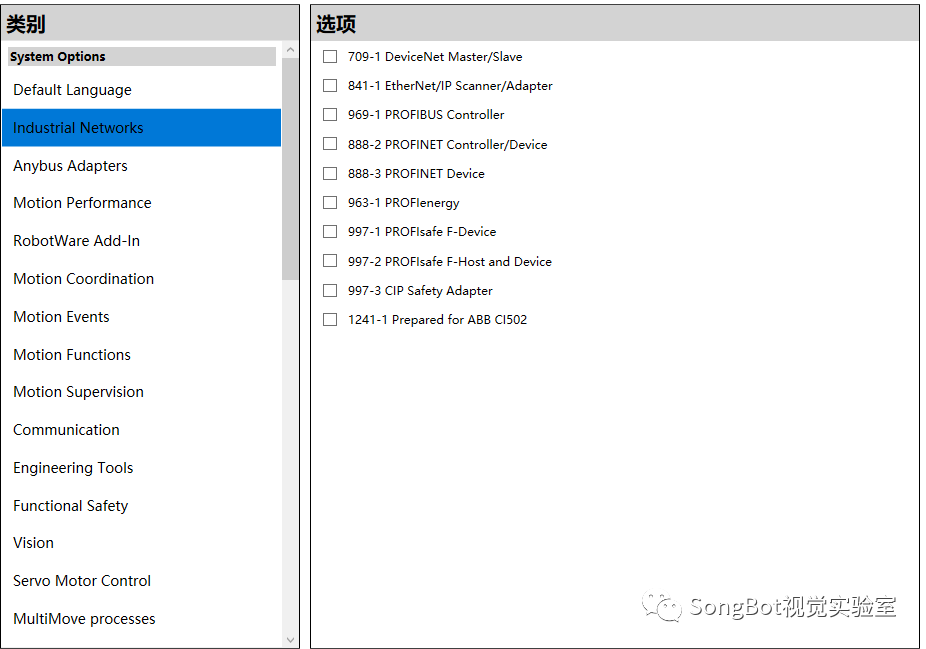The width and height of the screenshot is (926, 649).
Task: Select Motion Events category
Action: (142, 317)
